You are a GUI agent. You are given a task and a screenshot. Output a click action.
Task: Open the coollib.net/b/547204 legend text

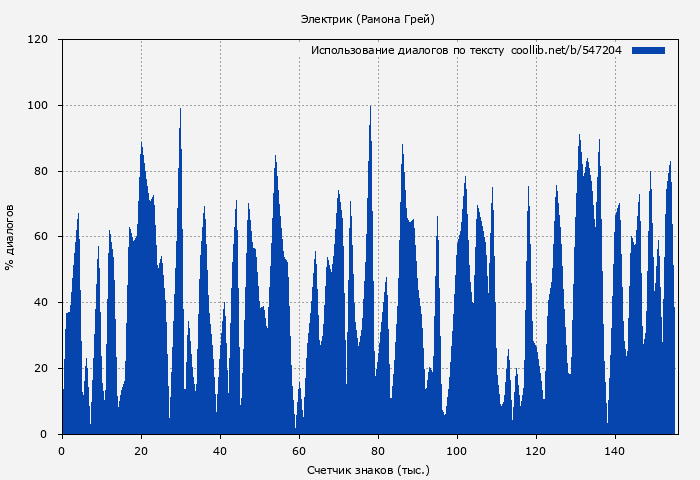tap(566, 50)
